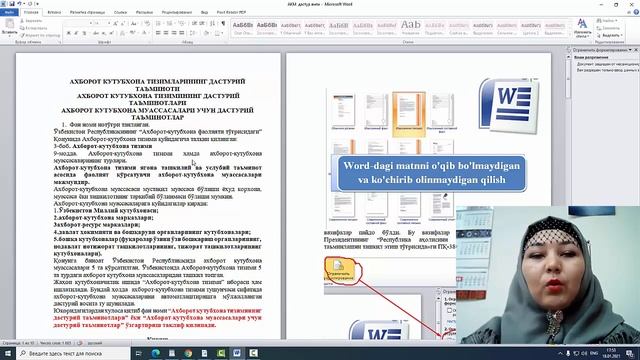Open Google Chrome from taskbar
640x360 pixels.
tap(188, 353)
